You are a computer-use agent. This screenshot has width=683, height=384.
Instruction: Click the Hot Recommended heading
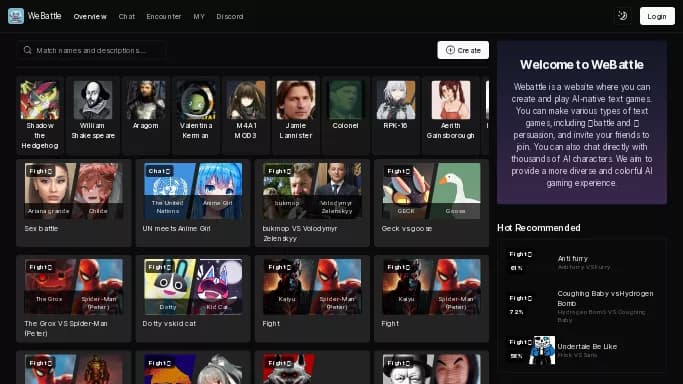(x=539, y=228)
